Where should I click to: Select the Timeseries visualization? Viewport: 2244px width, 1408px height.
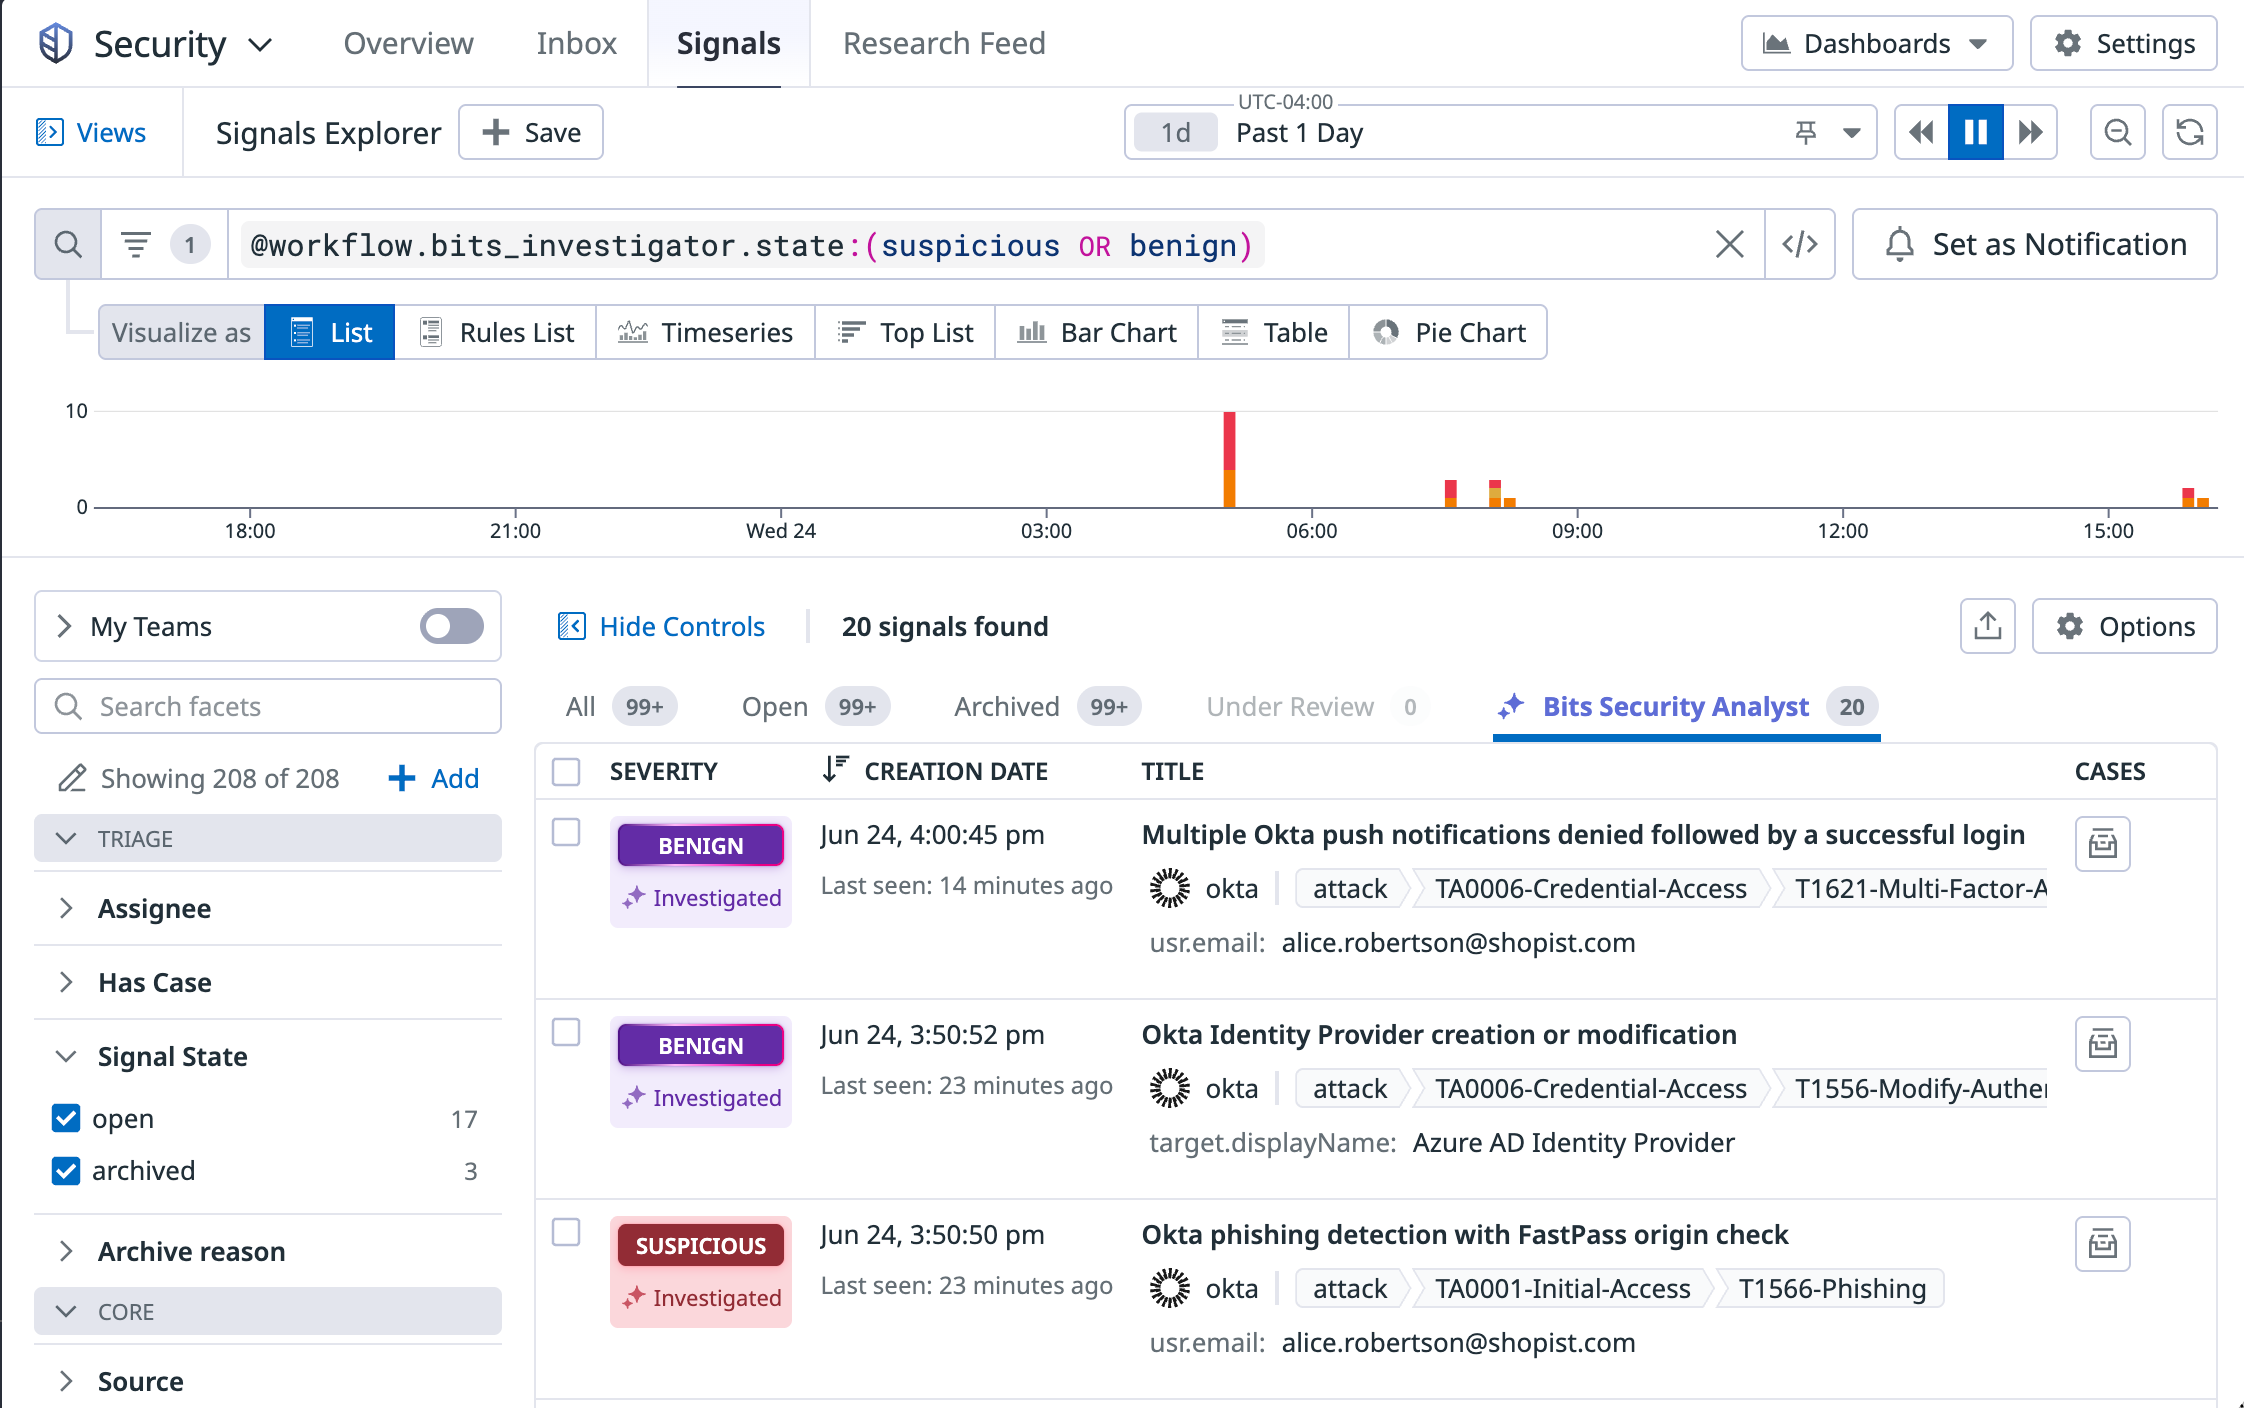[705, 333]
